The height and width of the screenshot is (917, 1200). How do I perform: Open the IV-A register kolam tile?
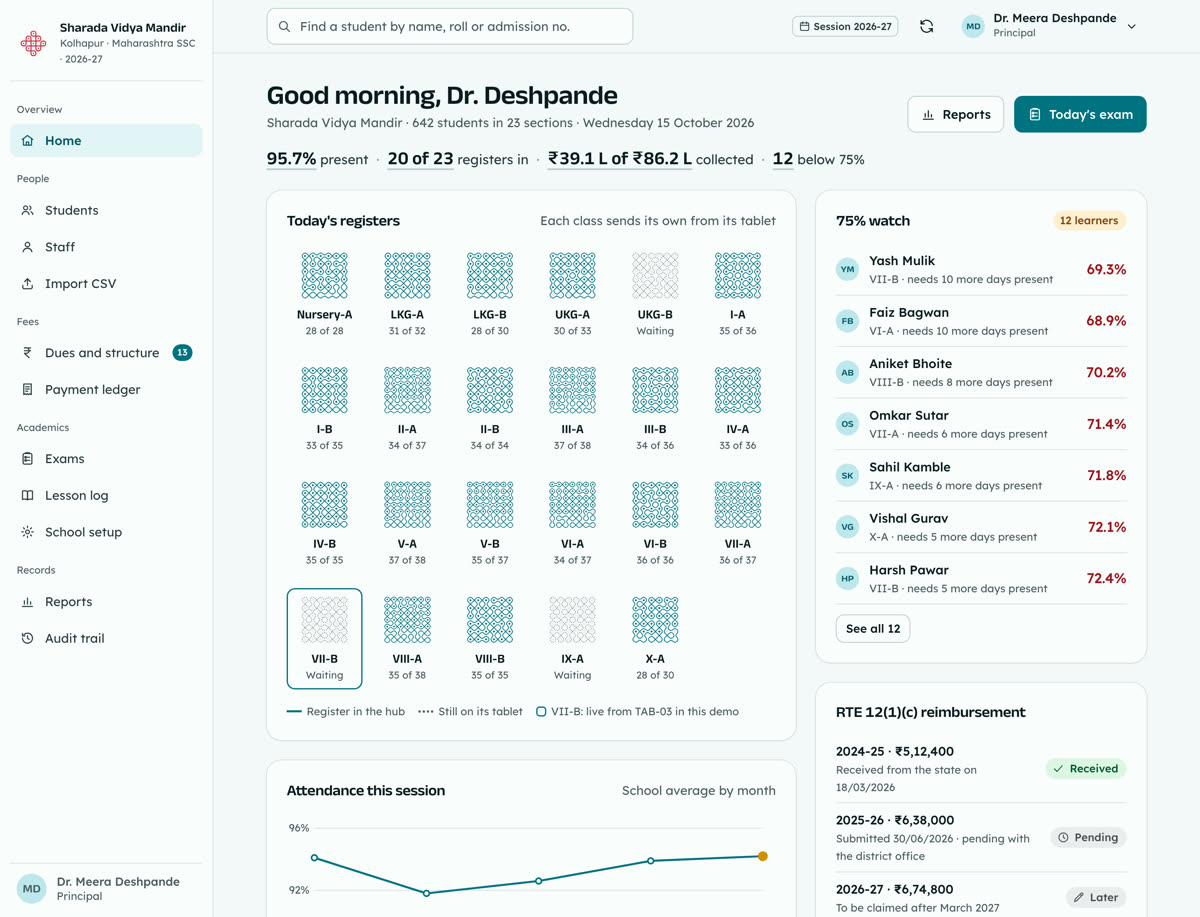click(738, 409)
